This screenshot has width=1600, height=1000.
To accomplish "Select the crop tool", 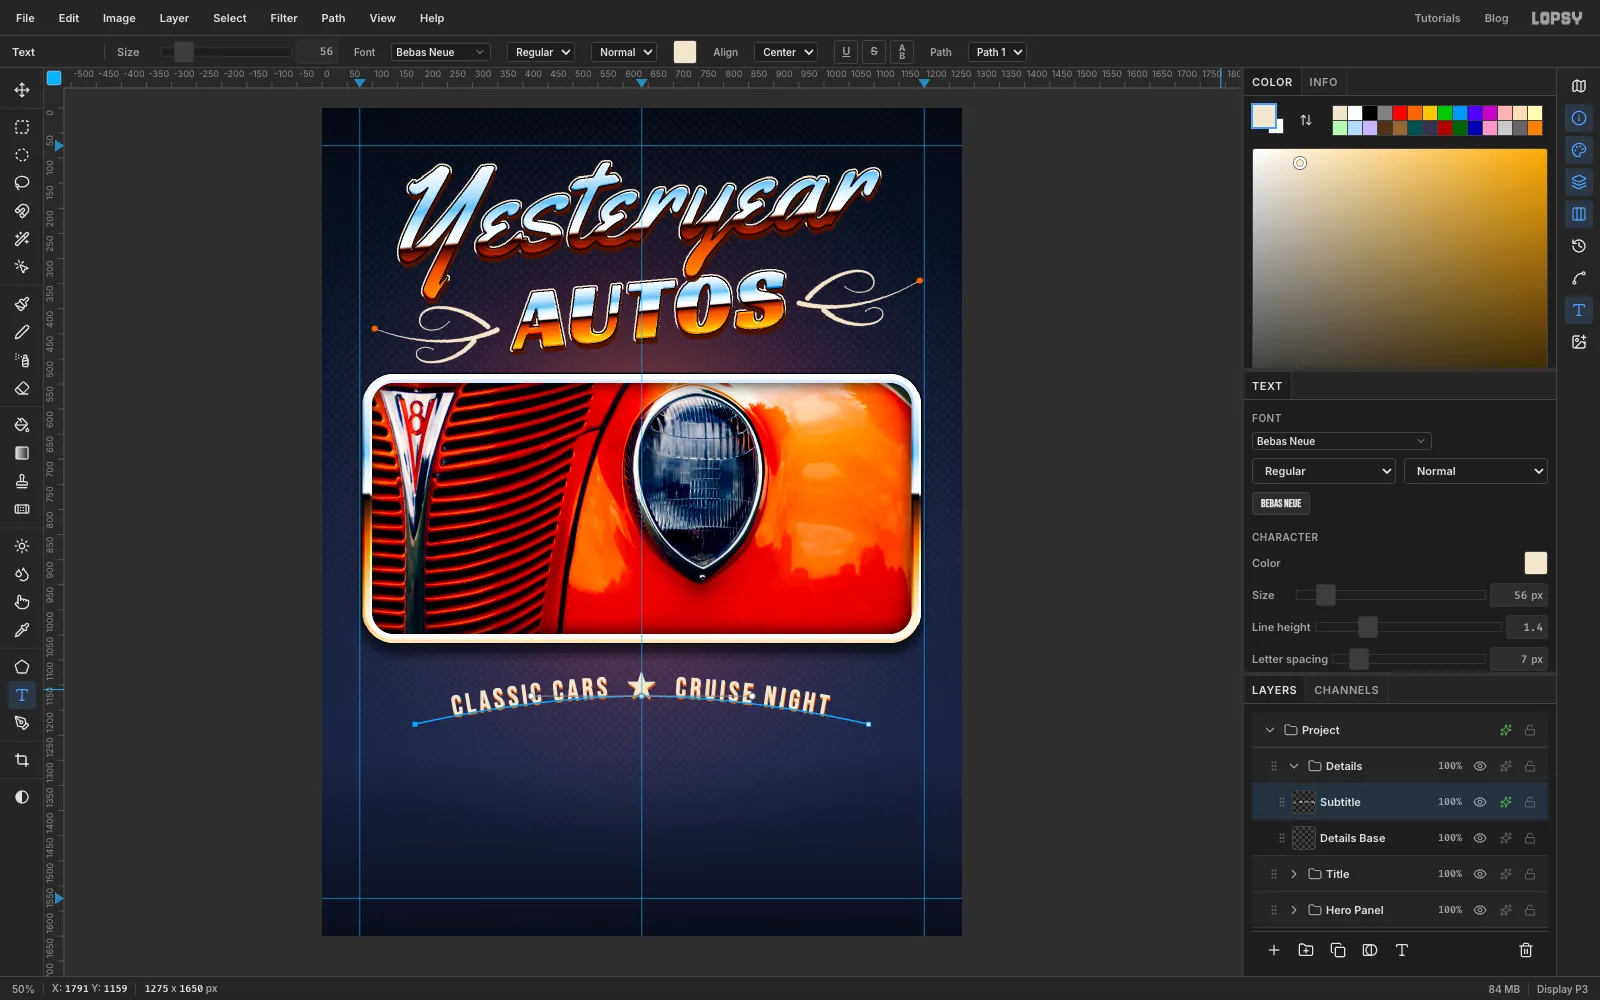I will [x=22, y=760].
